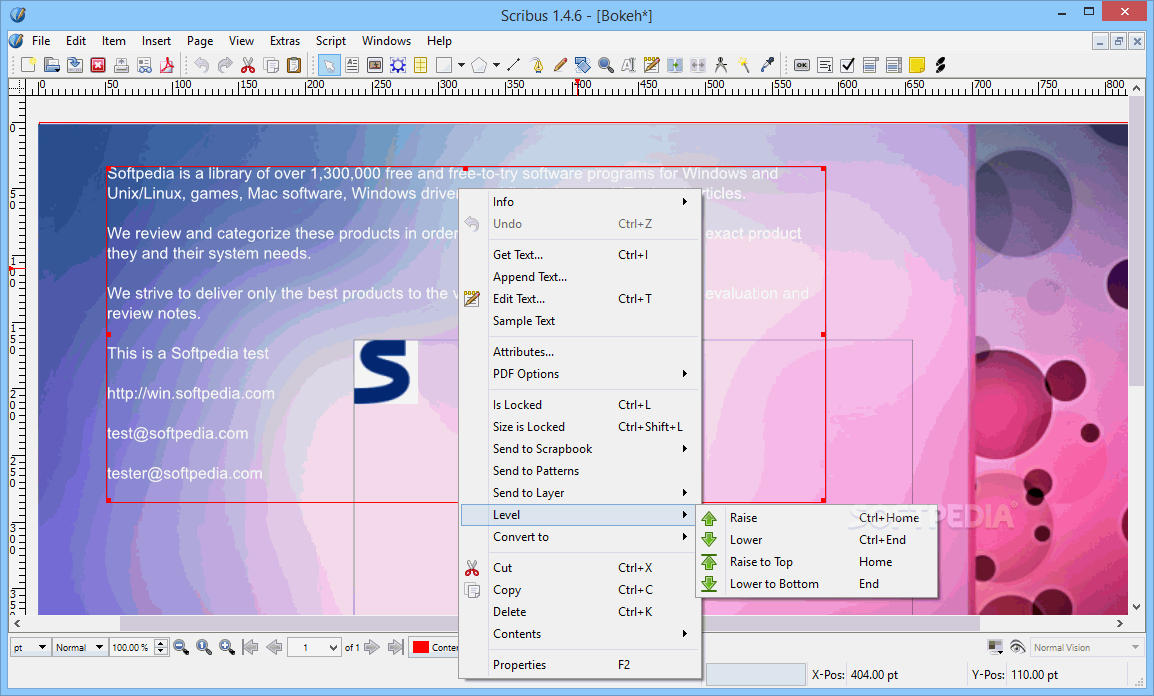Select the Insert Table tool
Screen dimensions: 1154x696
pos(420,65)
